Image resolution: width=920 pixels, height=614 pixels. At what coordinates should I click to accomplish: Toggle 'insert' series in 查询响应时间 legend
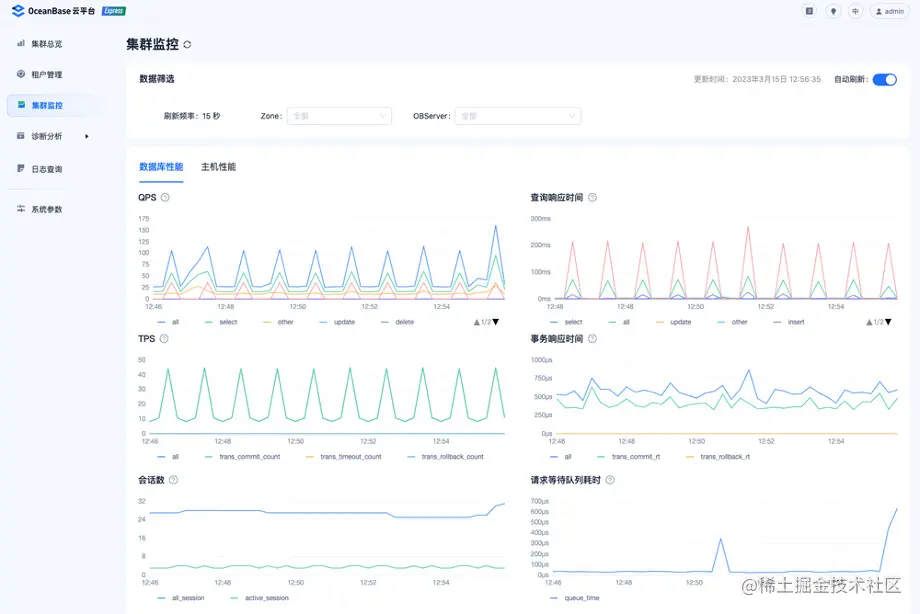click(x=789, y=322)
